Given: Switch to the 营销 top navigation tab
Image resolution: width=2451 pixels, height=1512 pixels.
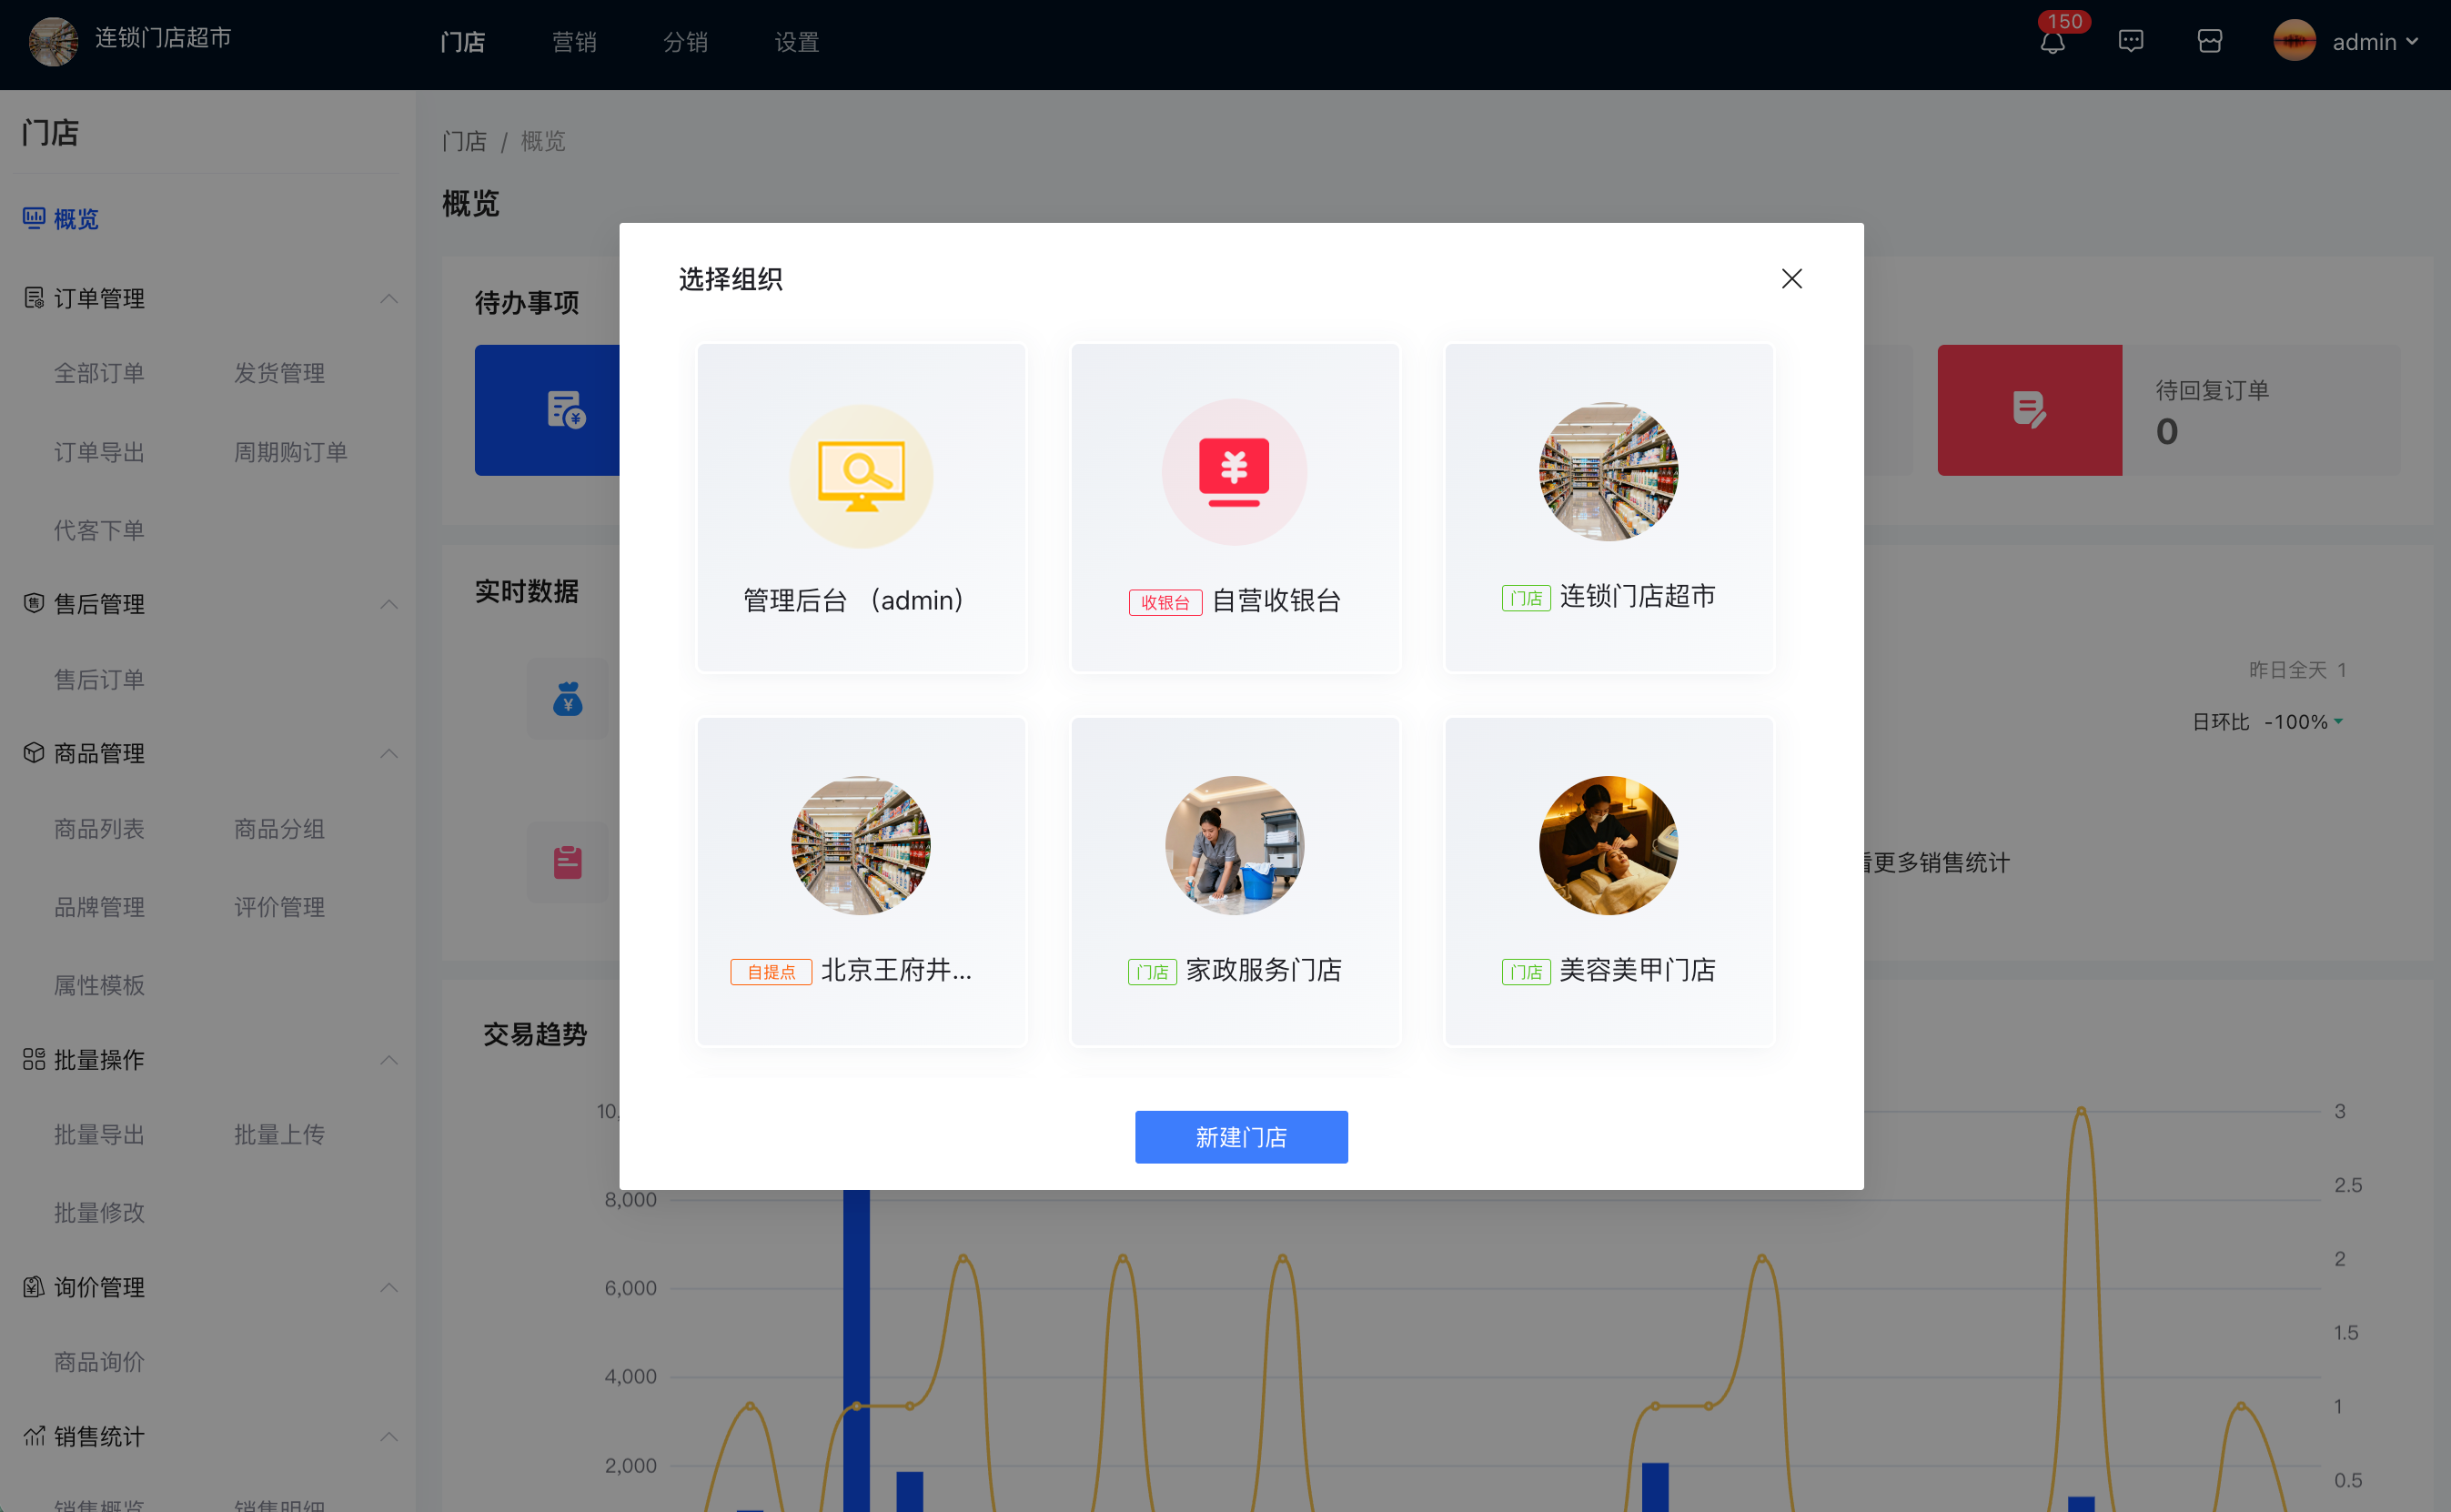Looking at the screenshot, I should (x=574, y=42).
